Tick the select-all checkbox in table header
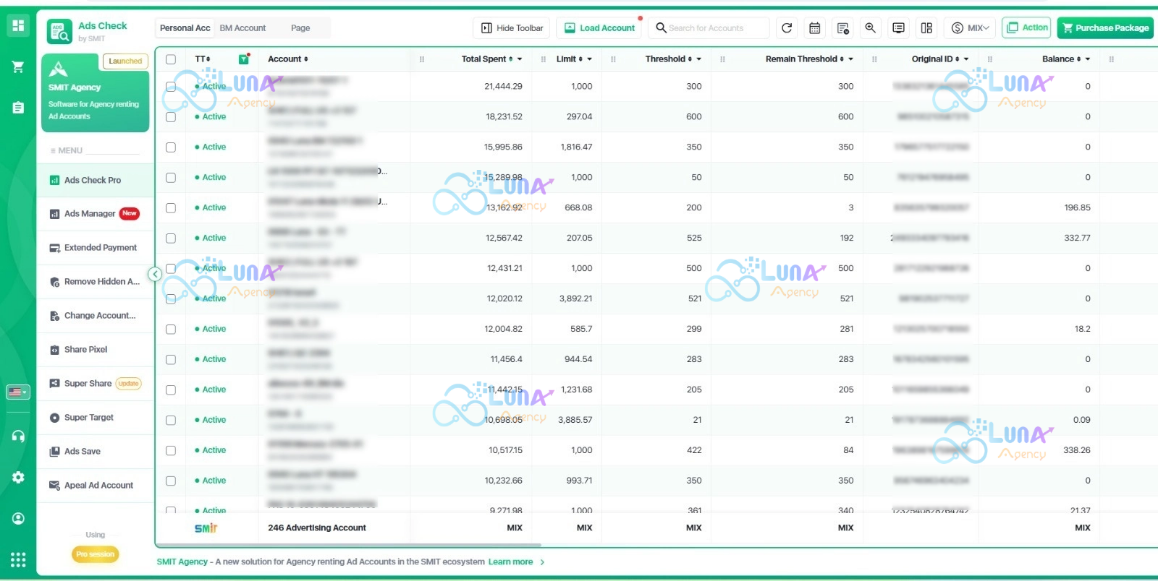The height and width of the screenshot is (581, 1158). coord(171,59)
